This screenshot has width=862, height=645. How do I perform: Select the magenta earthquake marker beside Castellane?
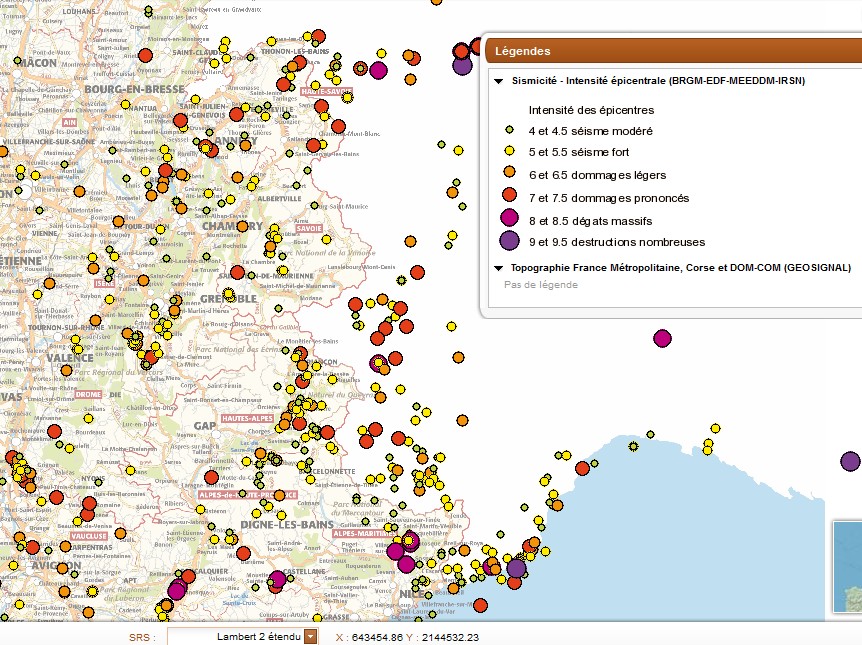(x=278, y=579)
